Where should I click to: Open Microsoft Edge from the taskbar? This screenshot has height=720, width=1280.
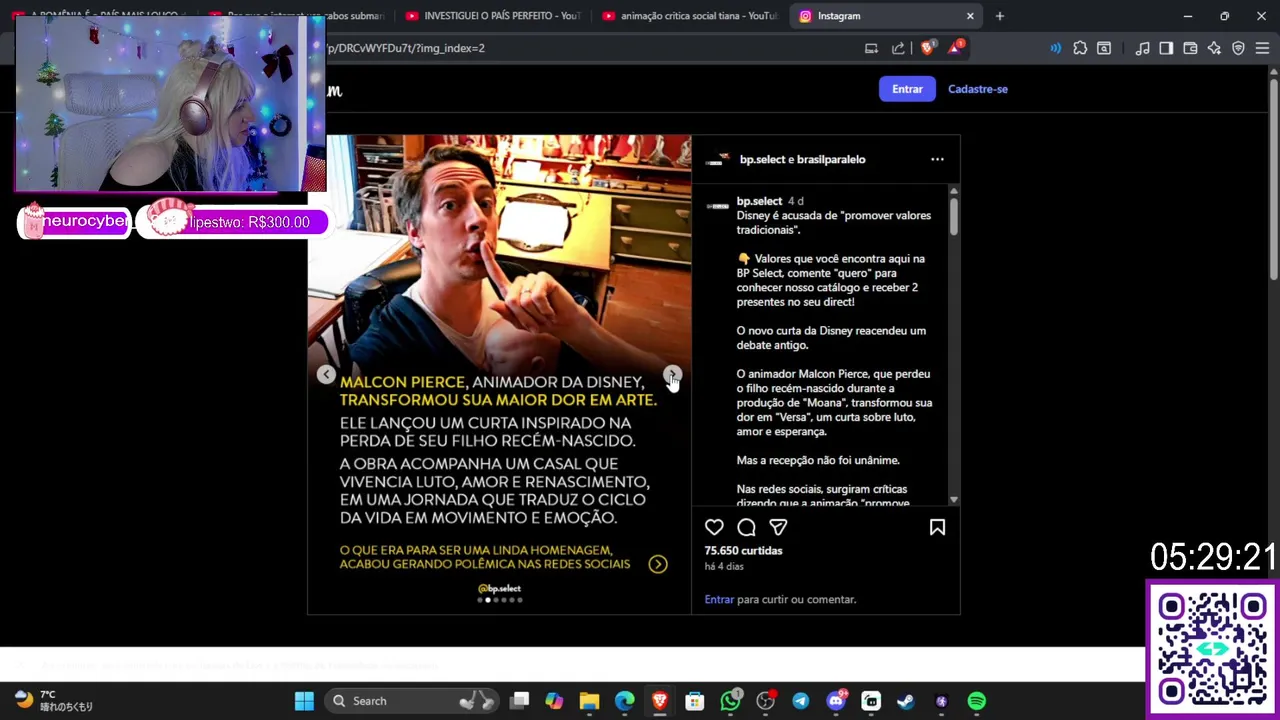[624, 701]
